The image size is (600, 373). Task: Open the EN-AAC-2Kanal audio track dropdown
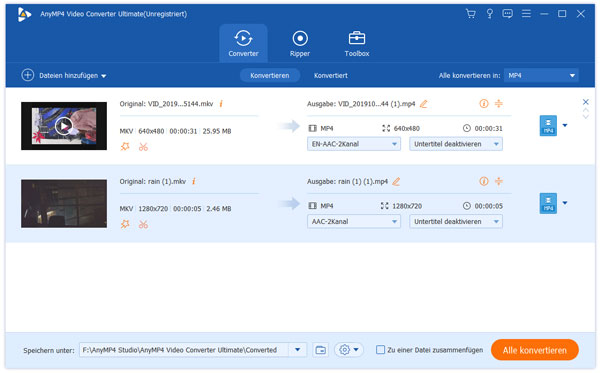[354, 144]
